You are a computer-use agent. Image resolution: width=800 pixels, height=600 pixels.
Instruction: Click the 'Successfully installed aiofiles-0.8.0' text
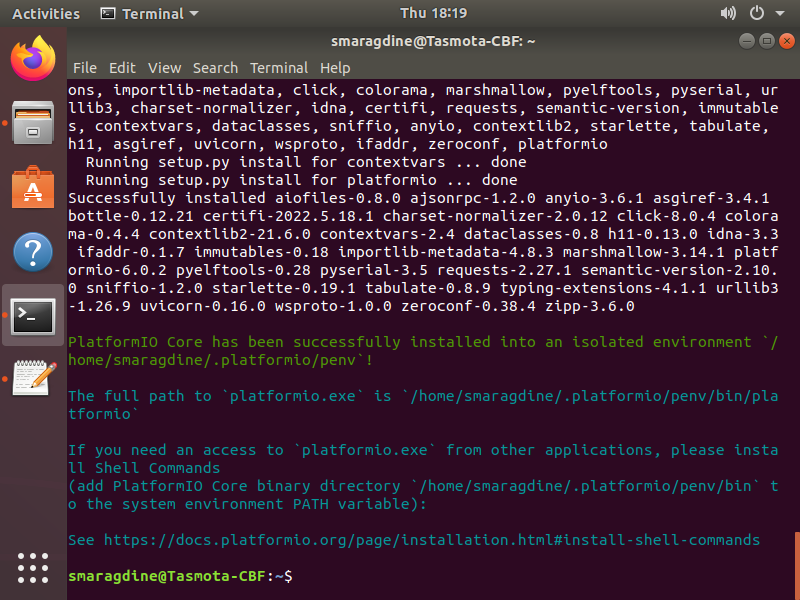[x=234, y=198]
